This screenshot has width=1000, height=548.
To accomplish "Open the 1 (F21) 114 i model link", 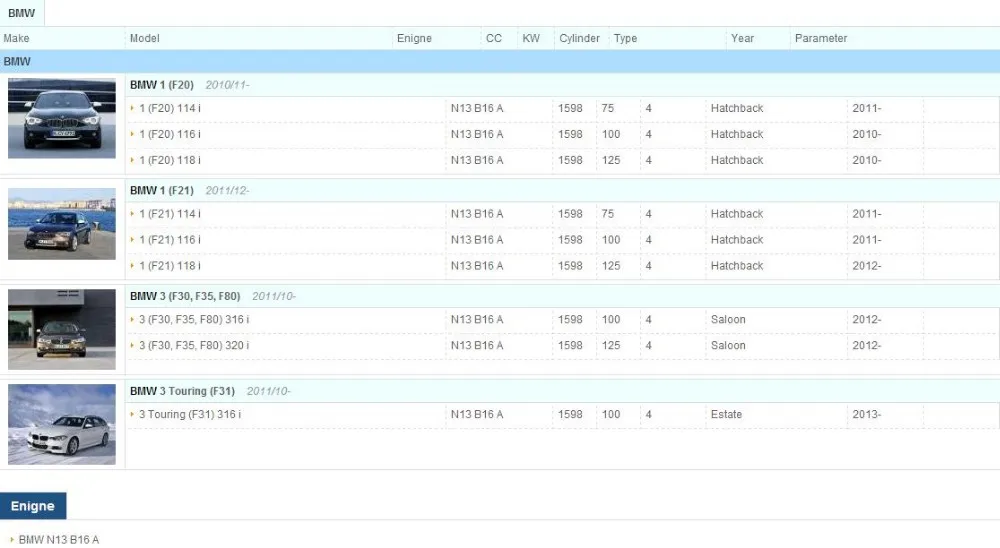I will (x=170, y=214).
